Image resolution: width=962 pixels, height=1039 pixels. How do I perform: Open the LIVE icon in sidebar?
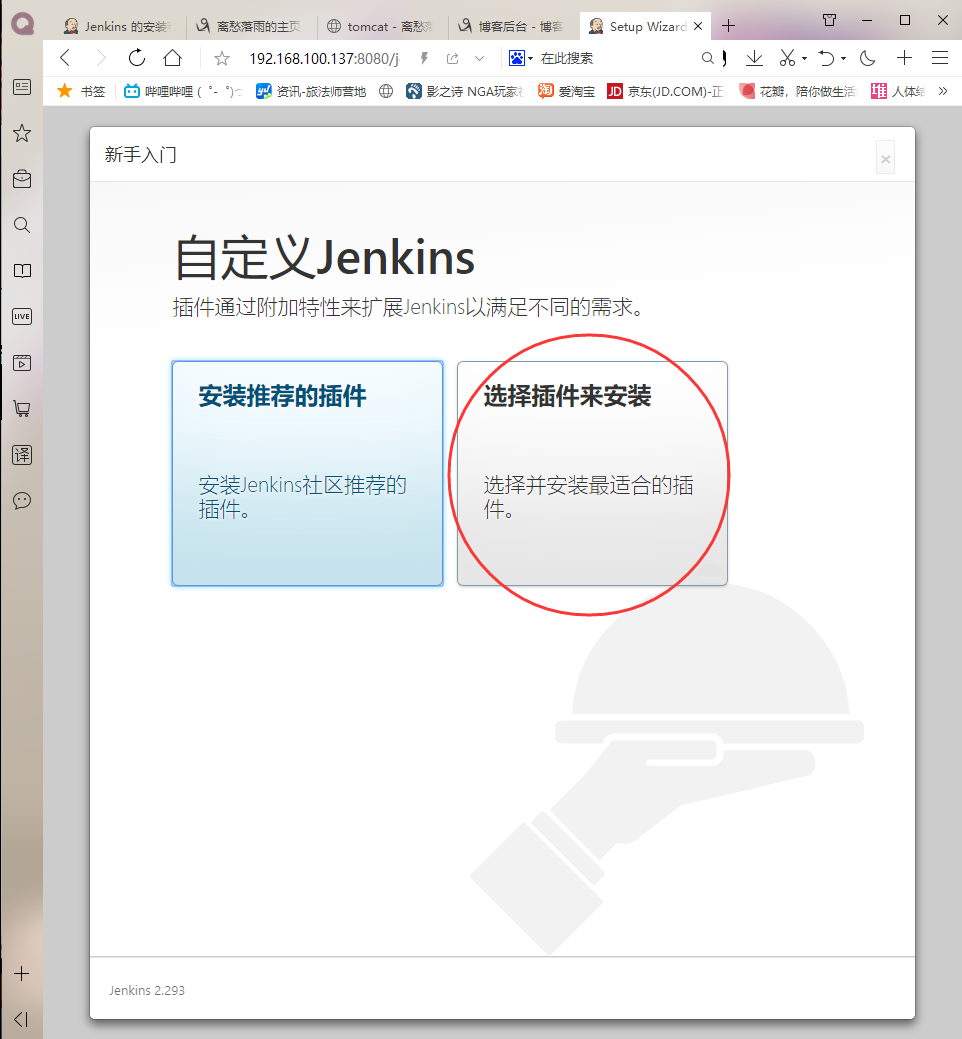tap(22, 317)
